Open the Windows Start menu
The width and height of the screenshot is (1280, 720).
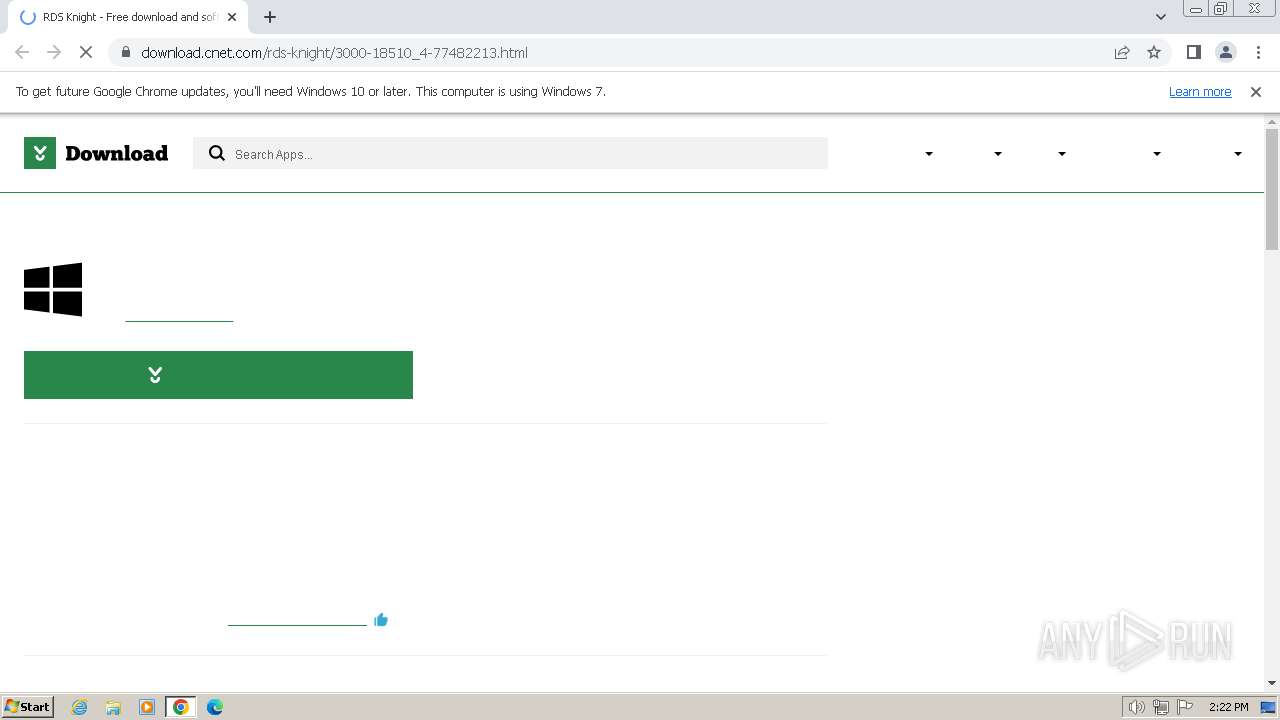coord(27,706)
